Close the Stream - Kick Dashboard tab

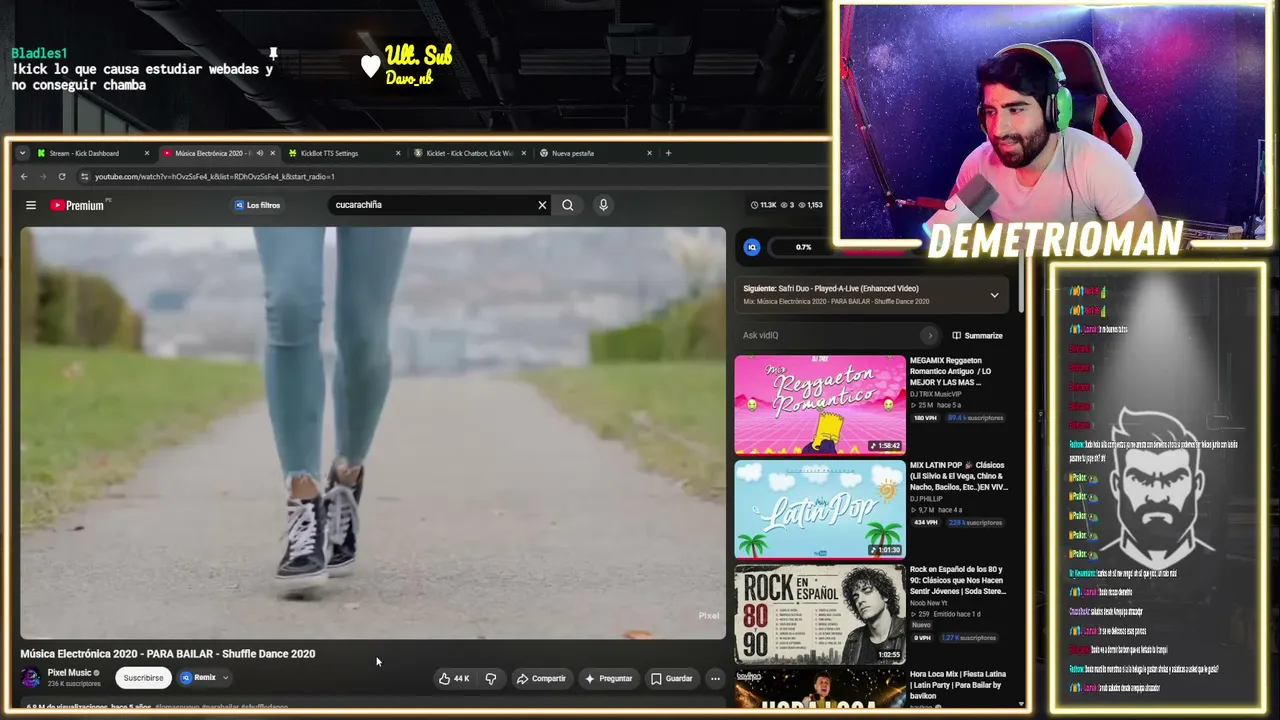[x=147, y=153]
